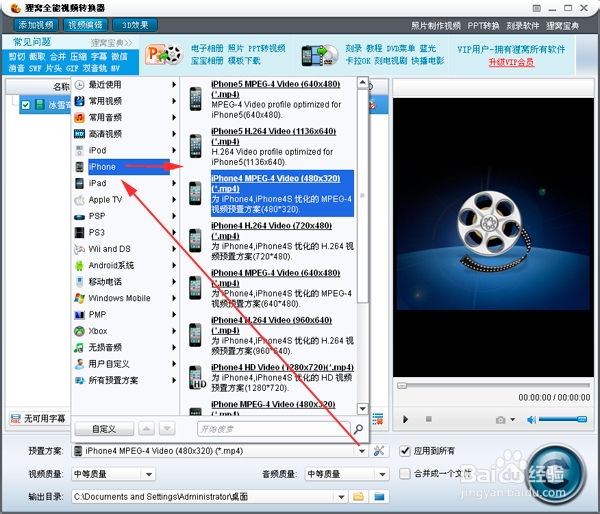Image resolution: width=600 pixels, height=514 pixels.
Task: Click the search magnifier icon
Action: (x=359, y=429)
